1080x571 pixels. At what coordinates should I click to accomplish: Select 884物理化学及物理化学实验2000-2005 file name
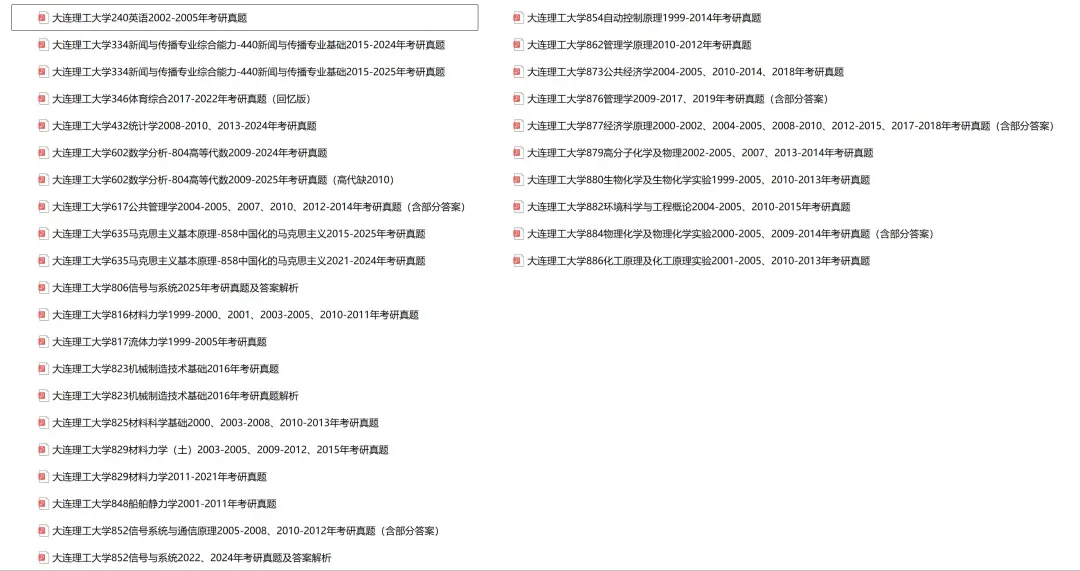tap(730, 233)
